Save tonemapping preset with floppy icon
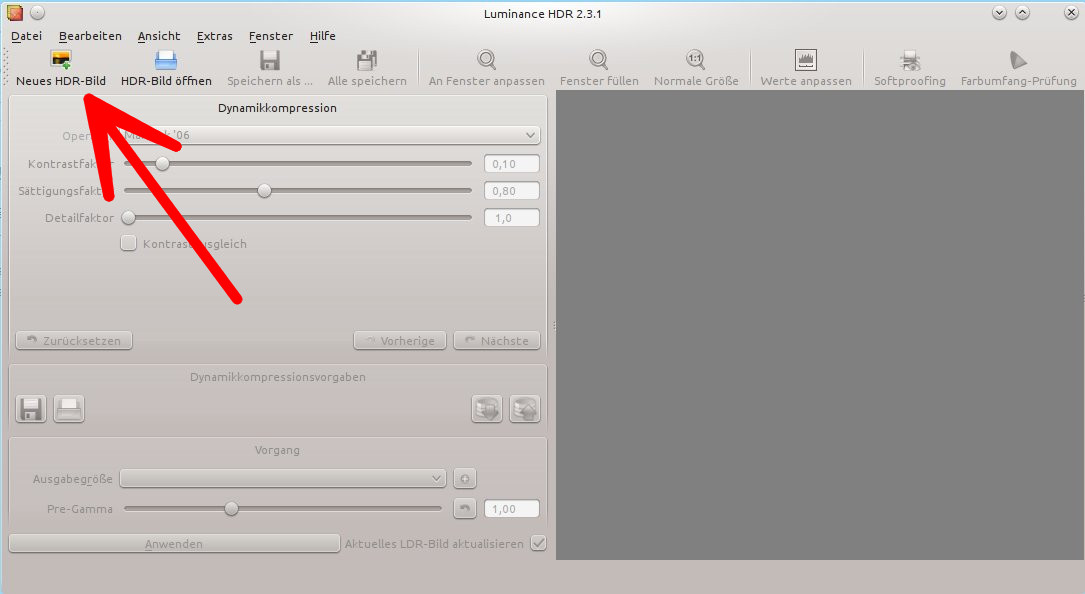1085x594 pixels. click(x=31, y=409)
